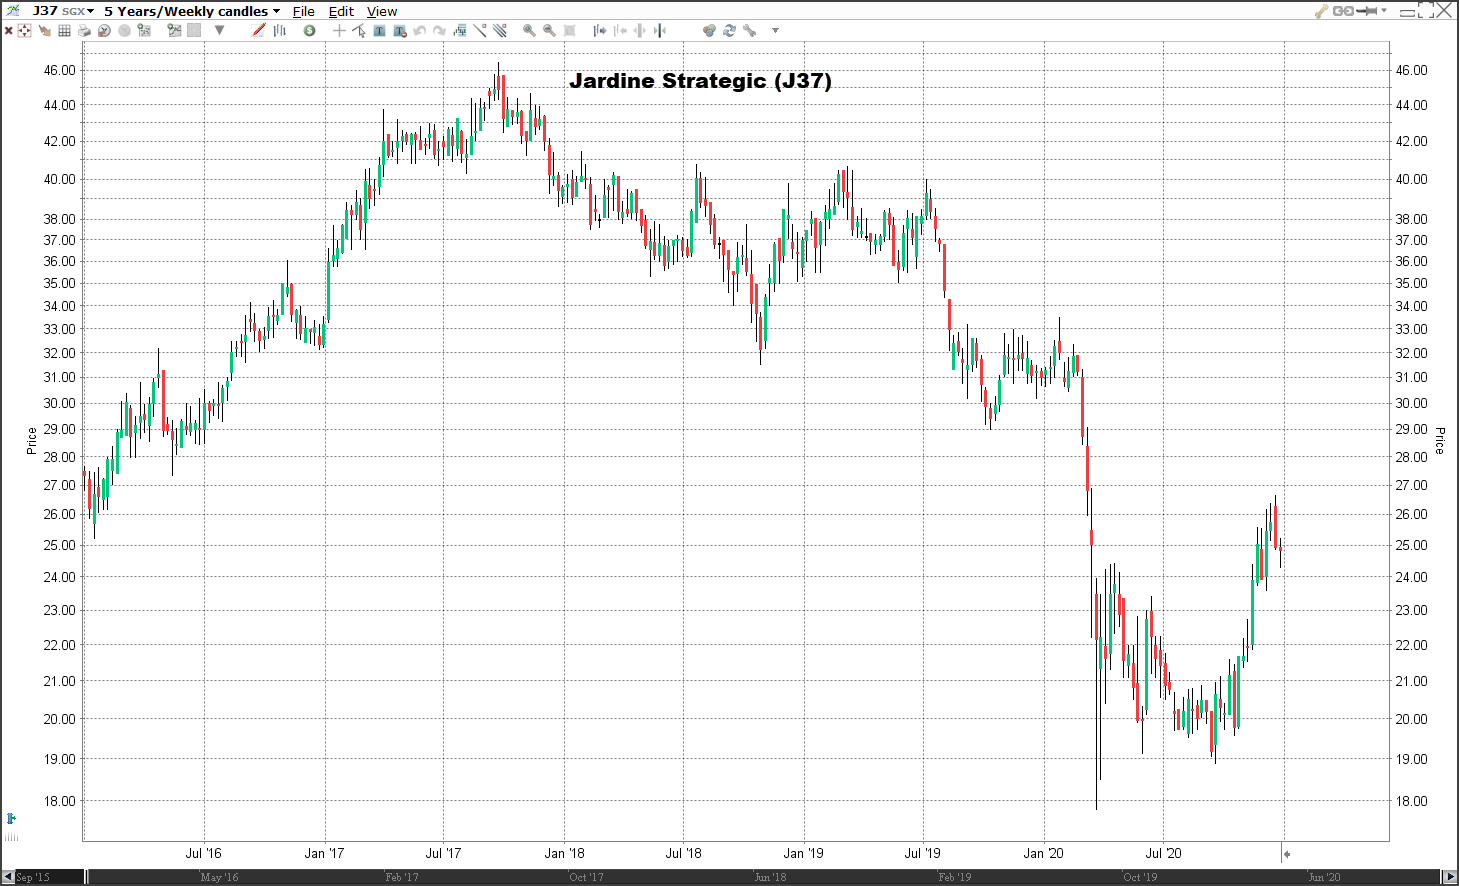Image resolution: width=1459 pixels, height=886 pixels.
Task: Click the clock time-period icon
Action: click(104, 30)
